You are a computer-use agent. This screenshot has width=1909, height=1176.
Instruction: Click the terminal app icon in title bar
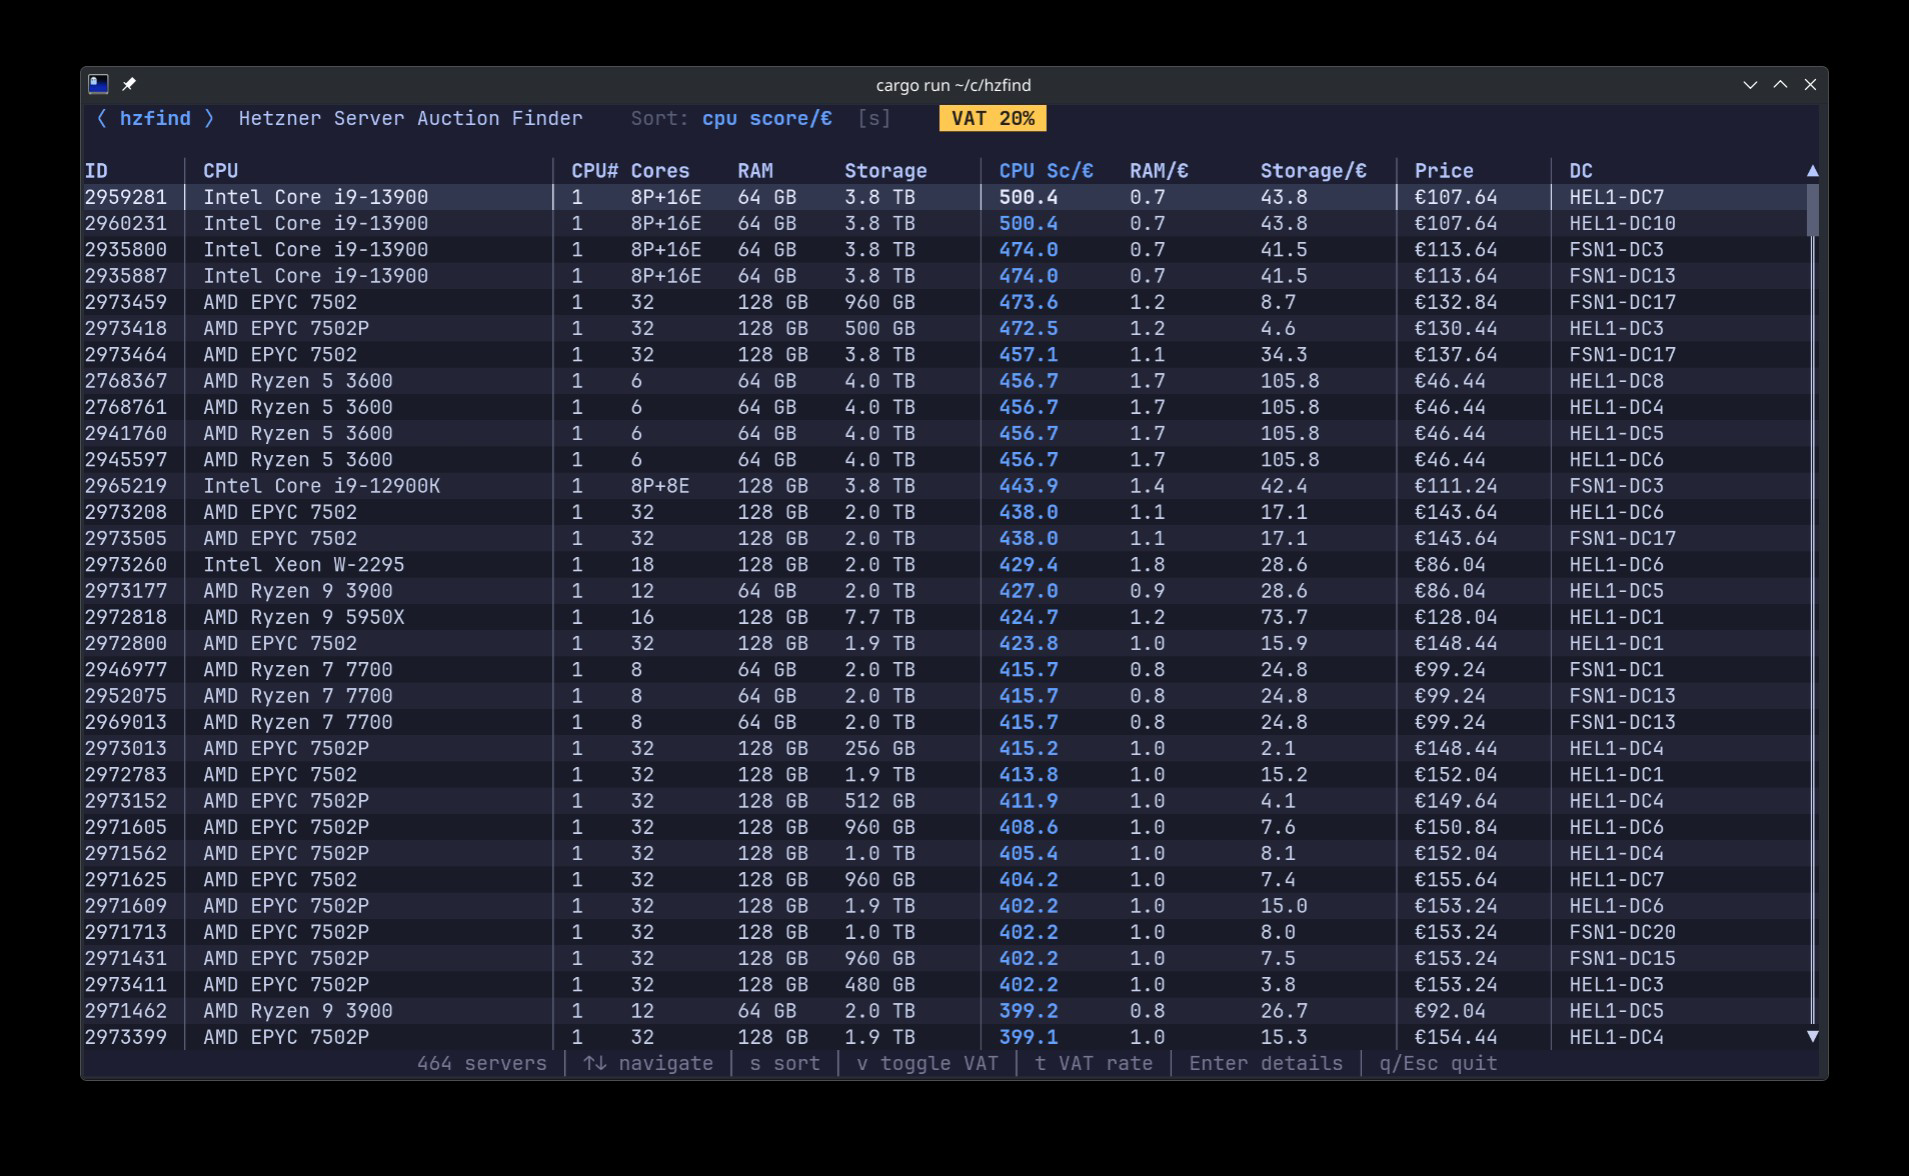[x=98, y=84]
